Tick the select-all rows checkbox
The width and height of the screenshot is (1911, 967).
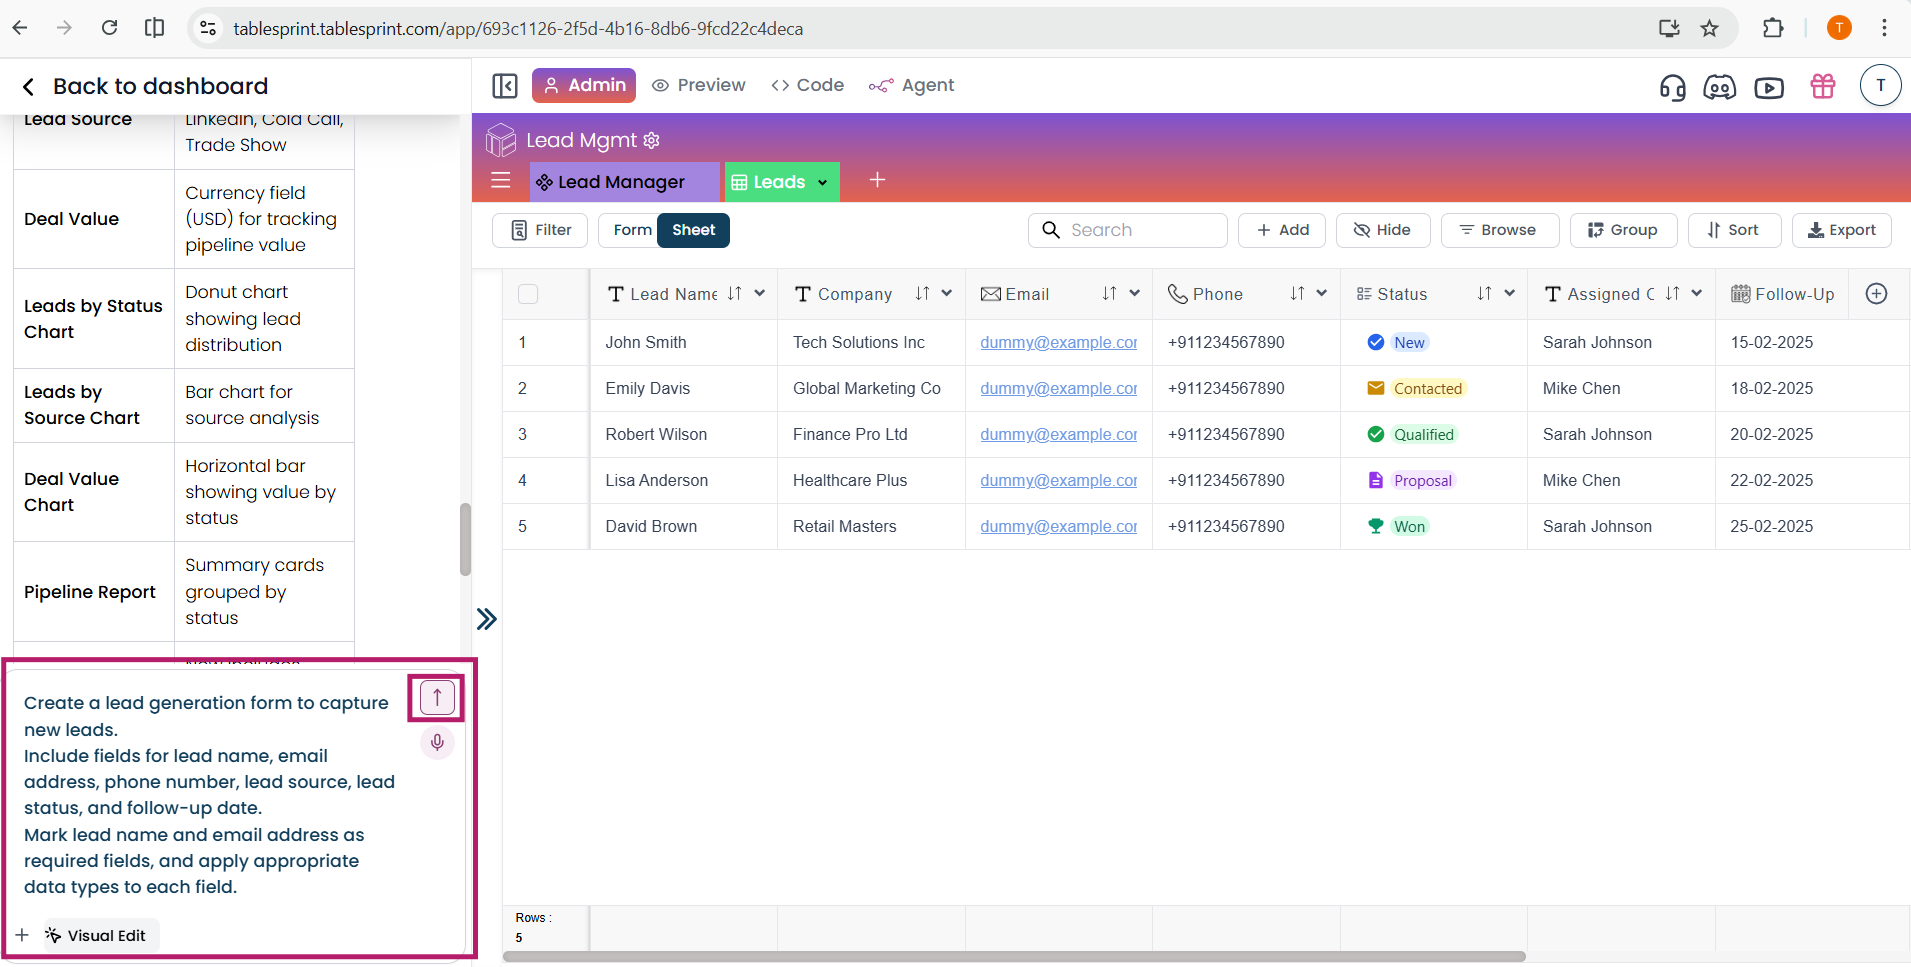pos(528,294)
